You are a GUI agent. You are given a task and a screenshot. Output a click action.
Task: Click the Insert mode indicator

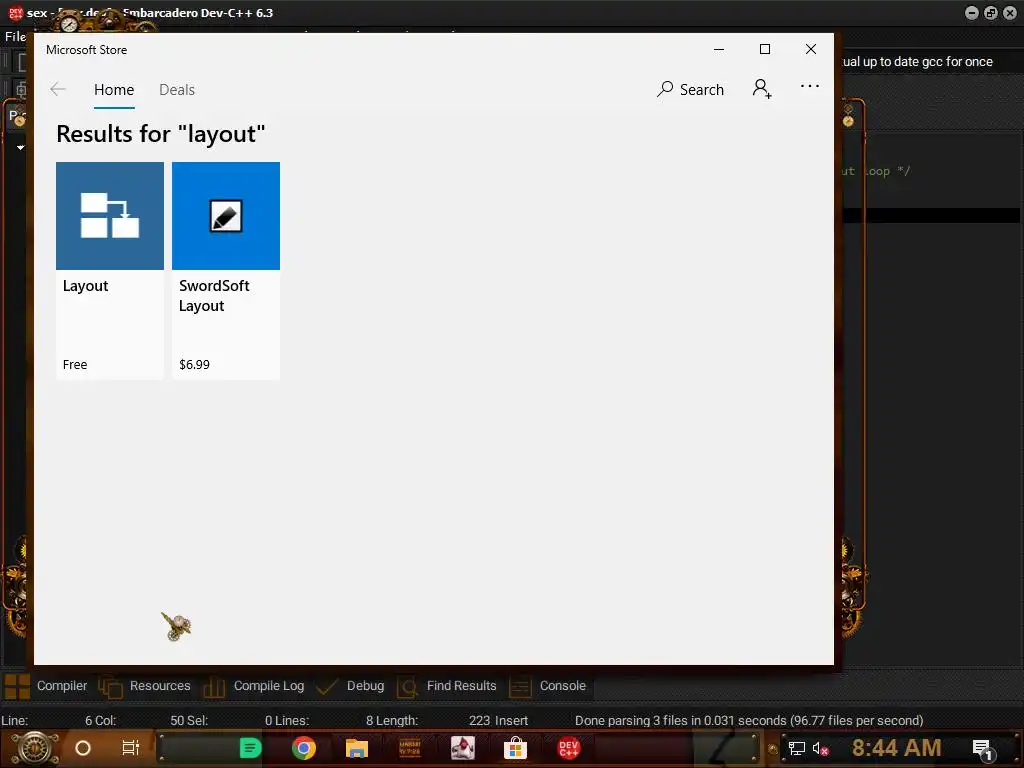[x=511, y=720]
